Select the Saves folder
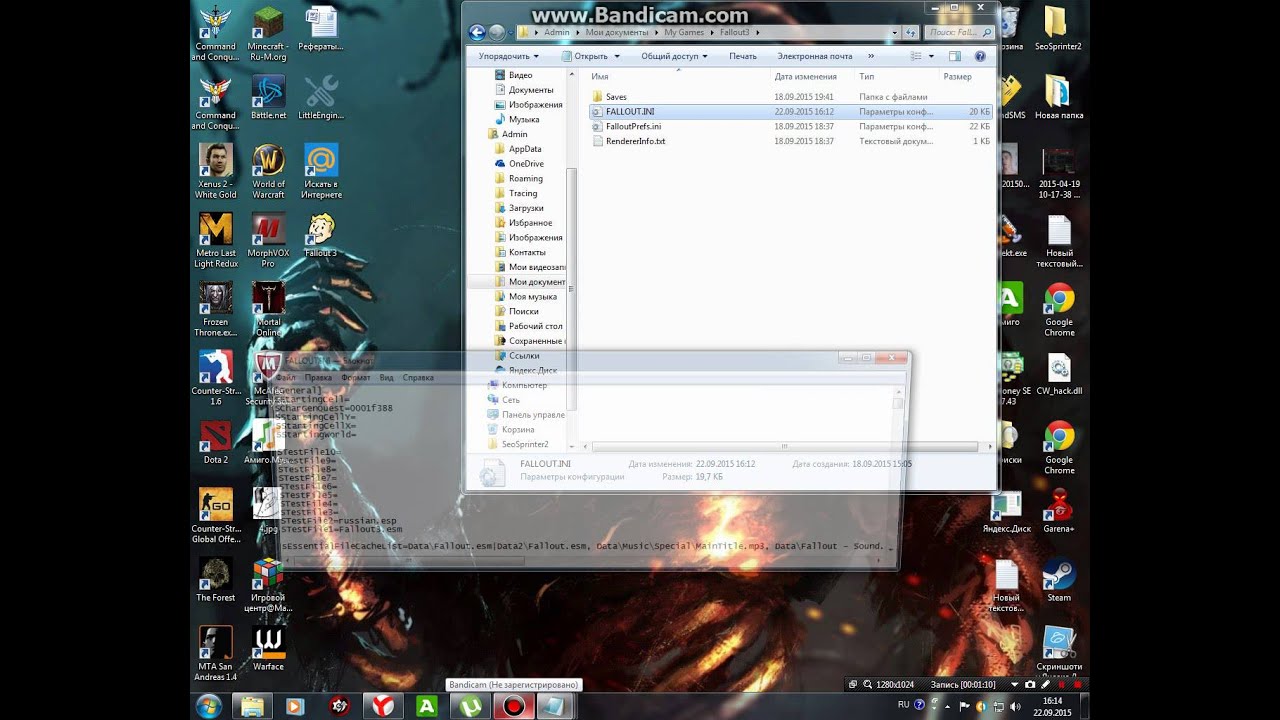The width and height of the screenshot is (1280, 720). pos(616,97)
